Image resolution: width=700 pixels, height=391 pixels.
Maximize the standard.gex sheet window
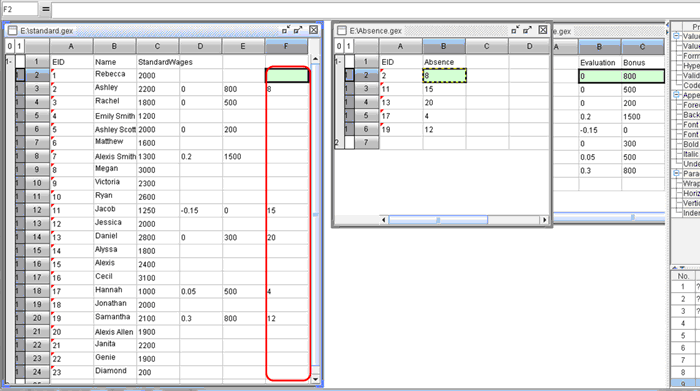pyautogui.click(x=298, y=30)
